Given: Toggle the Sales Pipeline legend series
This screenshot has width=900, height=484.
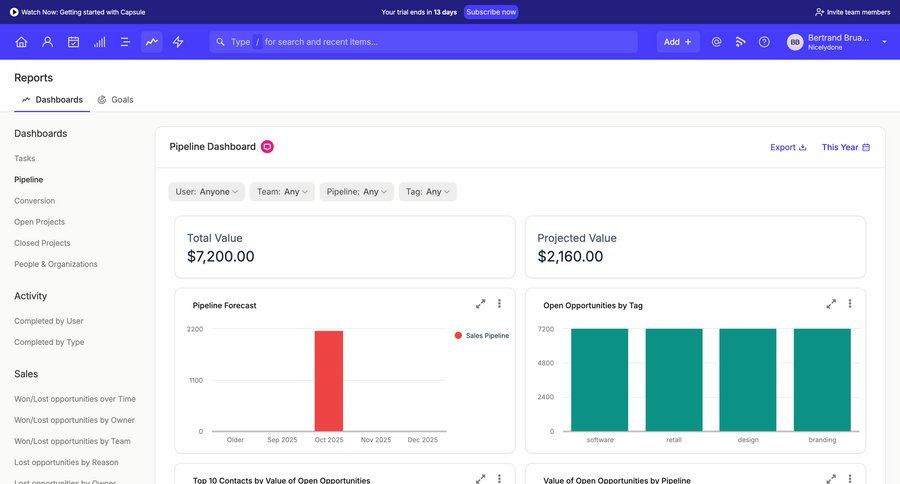Looking at the screenshot, I should (x=482, y=336).
